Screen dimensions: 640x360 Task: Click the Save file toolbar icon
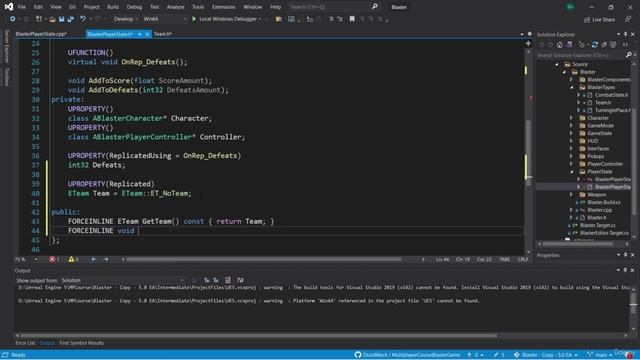tap(61, 19)
